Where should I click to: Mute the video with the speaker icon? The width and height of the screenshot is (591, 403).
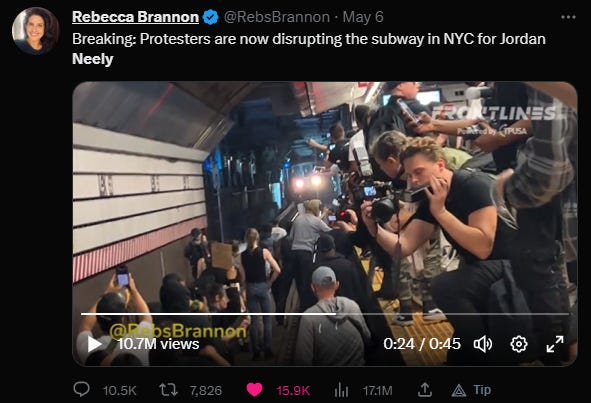(483, 344)
